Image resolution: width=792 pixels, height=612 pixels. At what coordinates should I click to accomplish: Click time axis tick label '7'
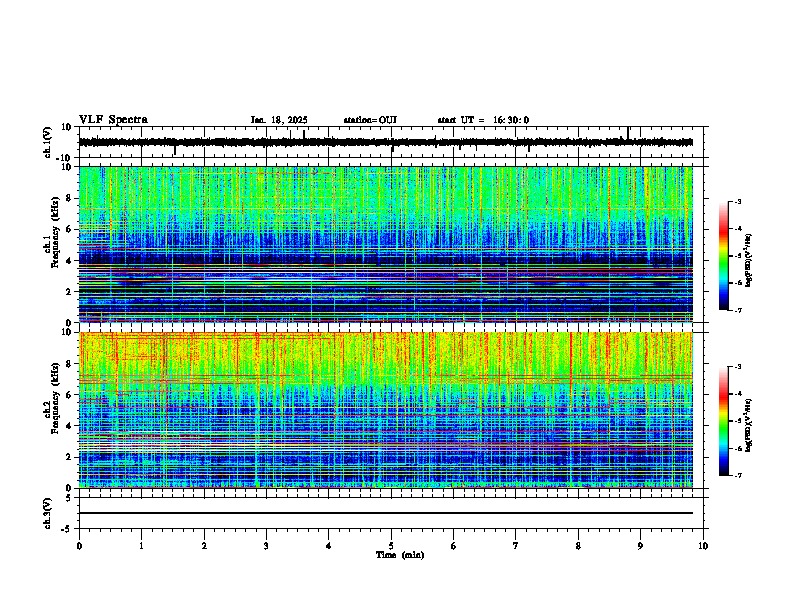516,546
